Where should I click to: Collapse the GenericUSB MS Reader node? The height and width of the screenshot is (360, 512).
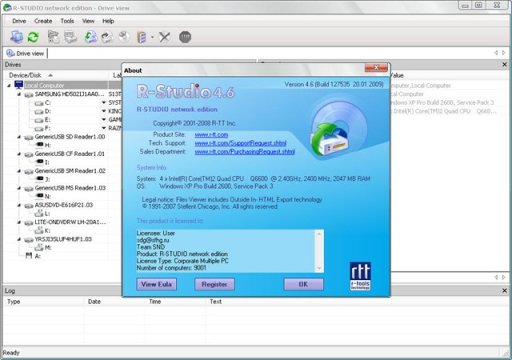pyautogui.click(x=19, y=188)
